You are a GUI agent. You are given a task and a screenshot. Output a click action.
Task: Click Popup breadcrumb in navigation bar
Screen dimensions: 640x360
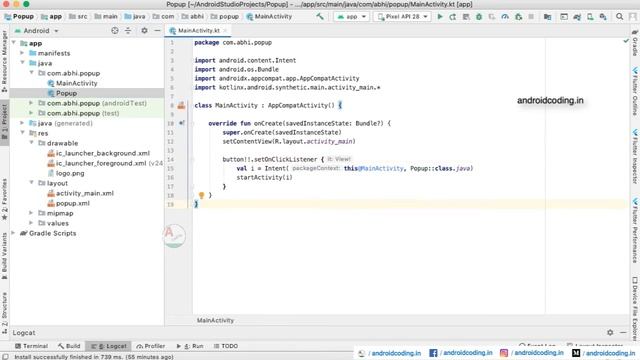pos(19,16)
